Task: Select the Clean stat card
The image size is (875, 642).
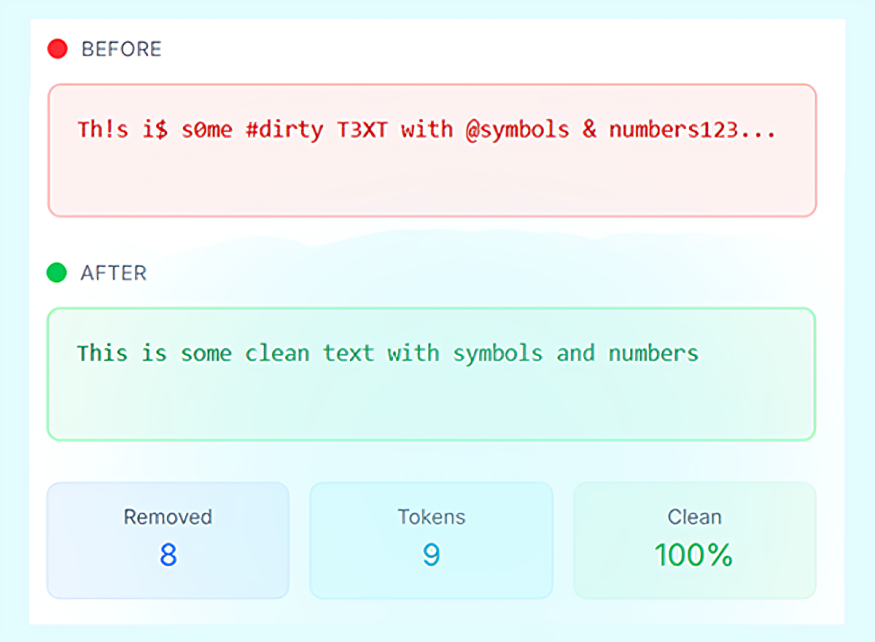Action: click(694, 540)
